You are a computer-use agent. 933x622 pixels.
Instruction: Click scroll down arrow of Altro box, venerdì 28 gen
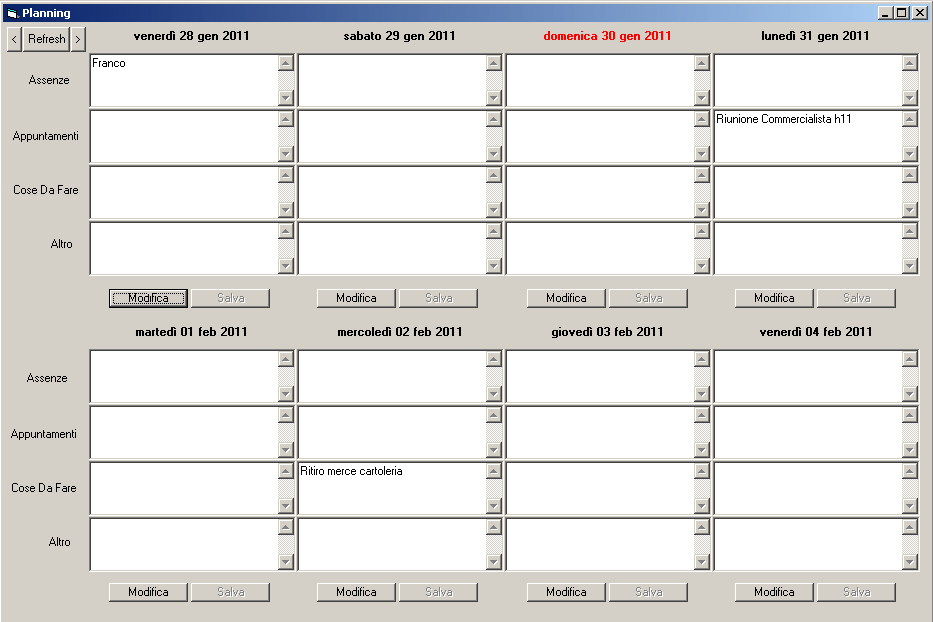pos(286,266)
